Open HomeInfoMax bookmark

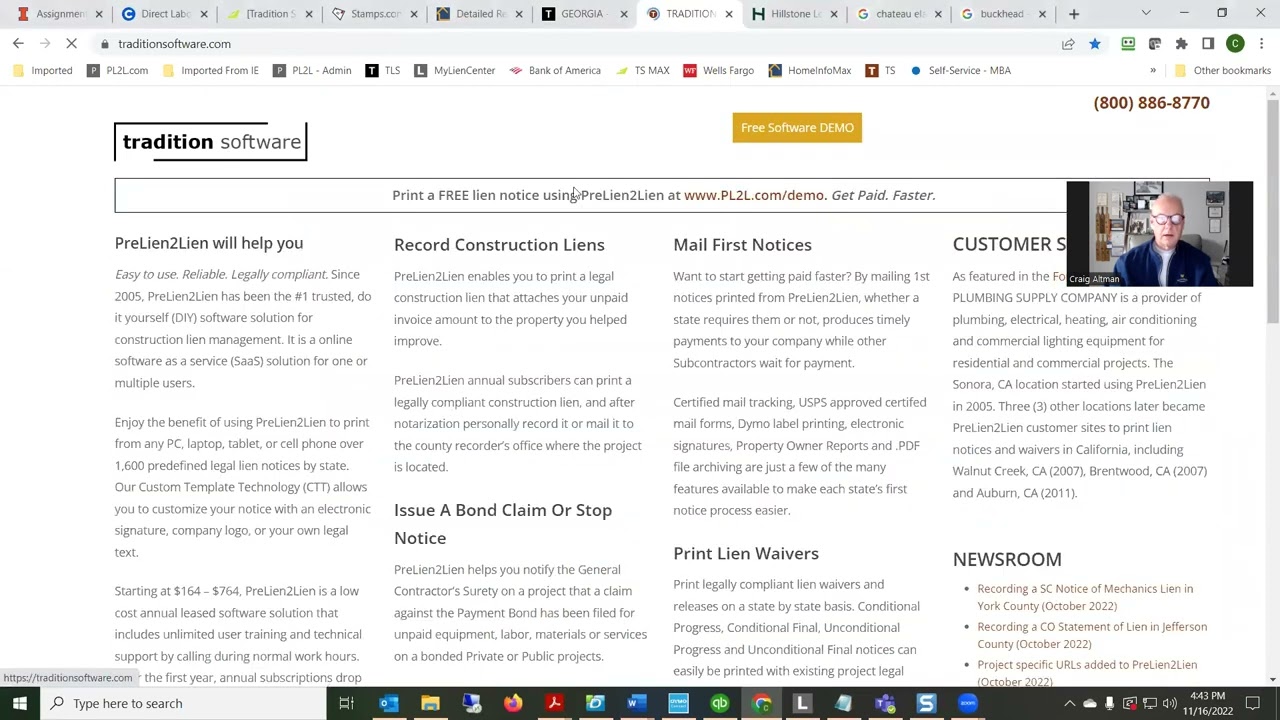pos(810,71)
